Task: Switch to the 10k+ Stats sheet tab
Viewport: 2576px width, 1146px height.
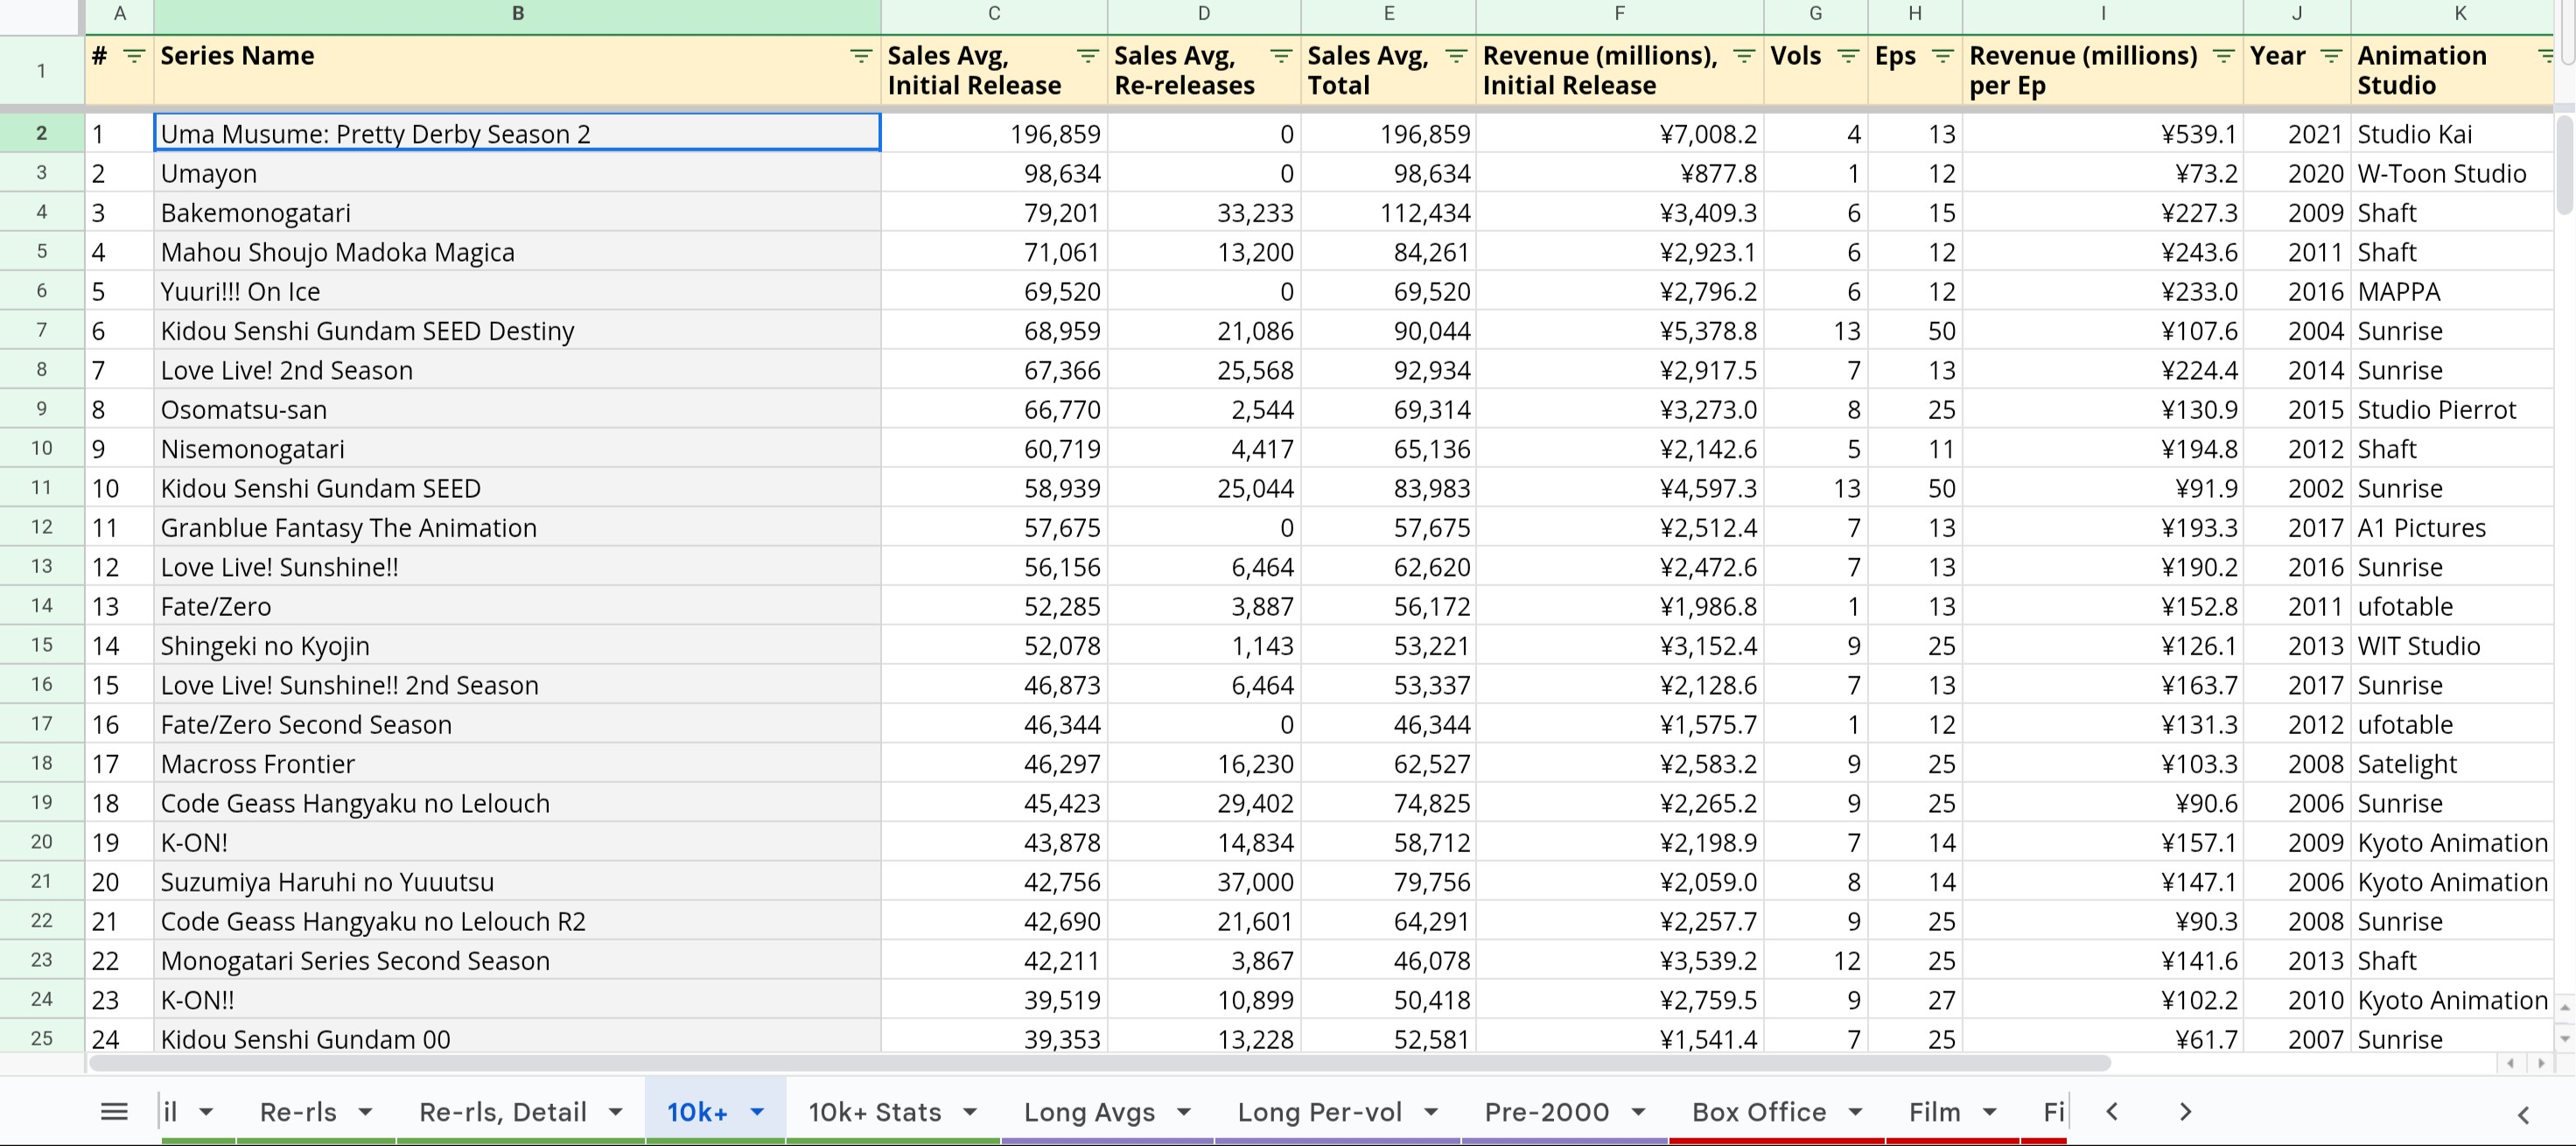Action: click(x=874, y=1112)
